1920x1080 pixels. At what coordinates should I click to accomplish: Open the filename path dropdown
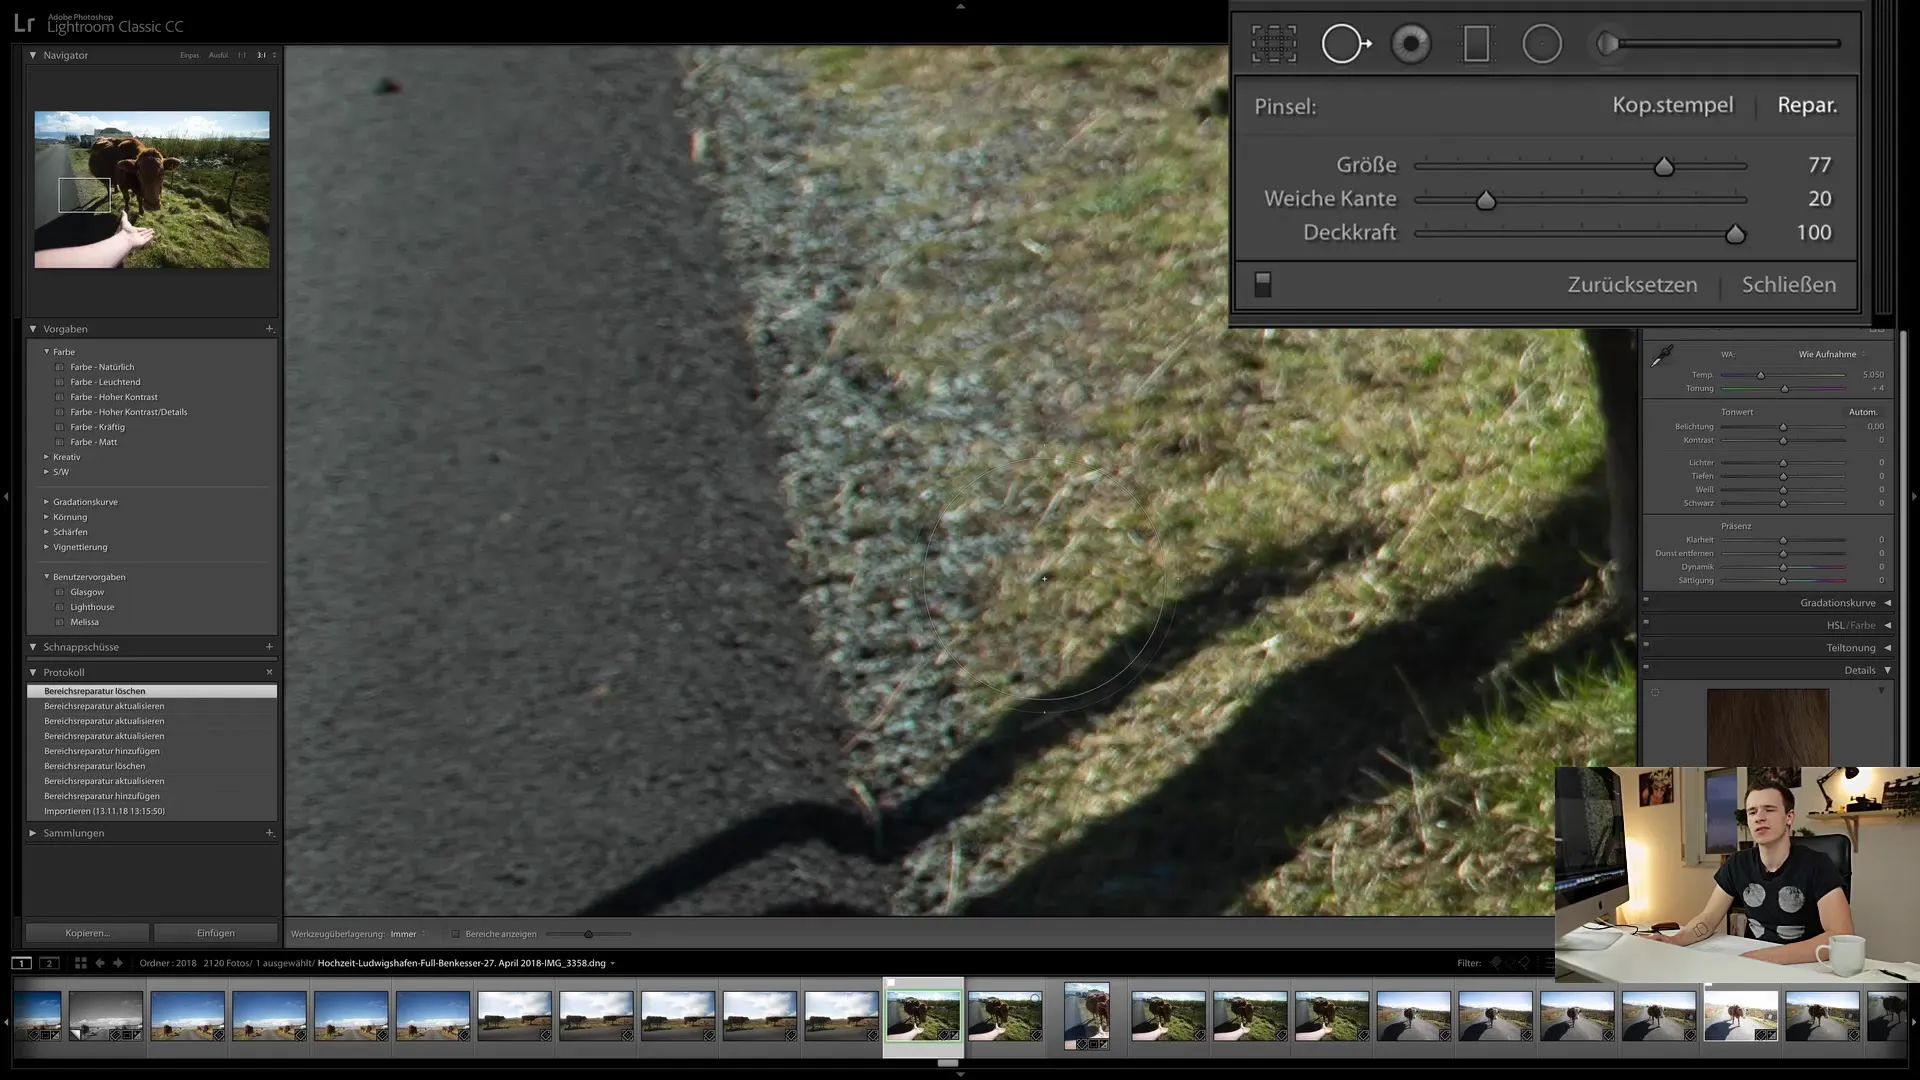(x=612, y=963)
